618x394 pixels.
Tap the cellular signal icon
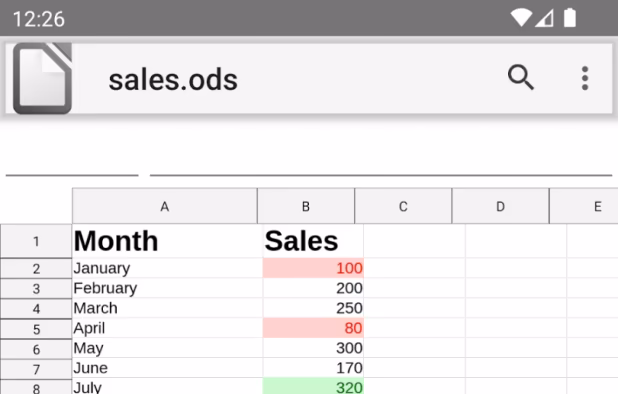tap(544, 18)
